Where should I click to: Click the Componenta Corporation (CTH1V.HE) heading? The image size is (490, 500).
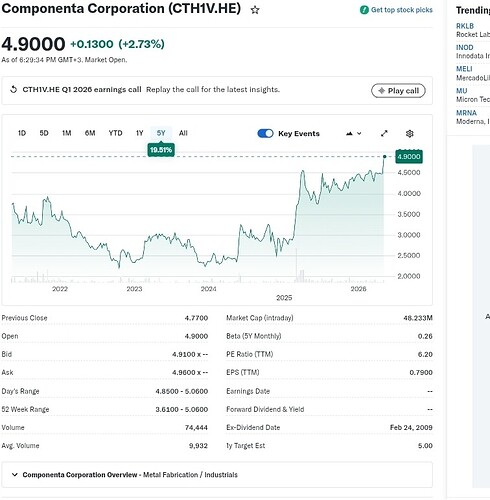pos(121,9)
